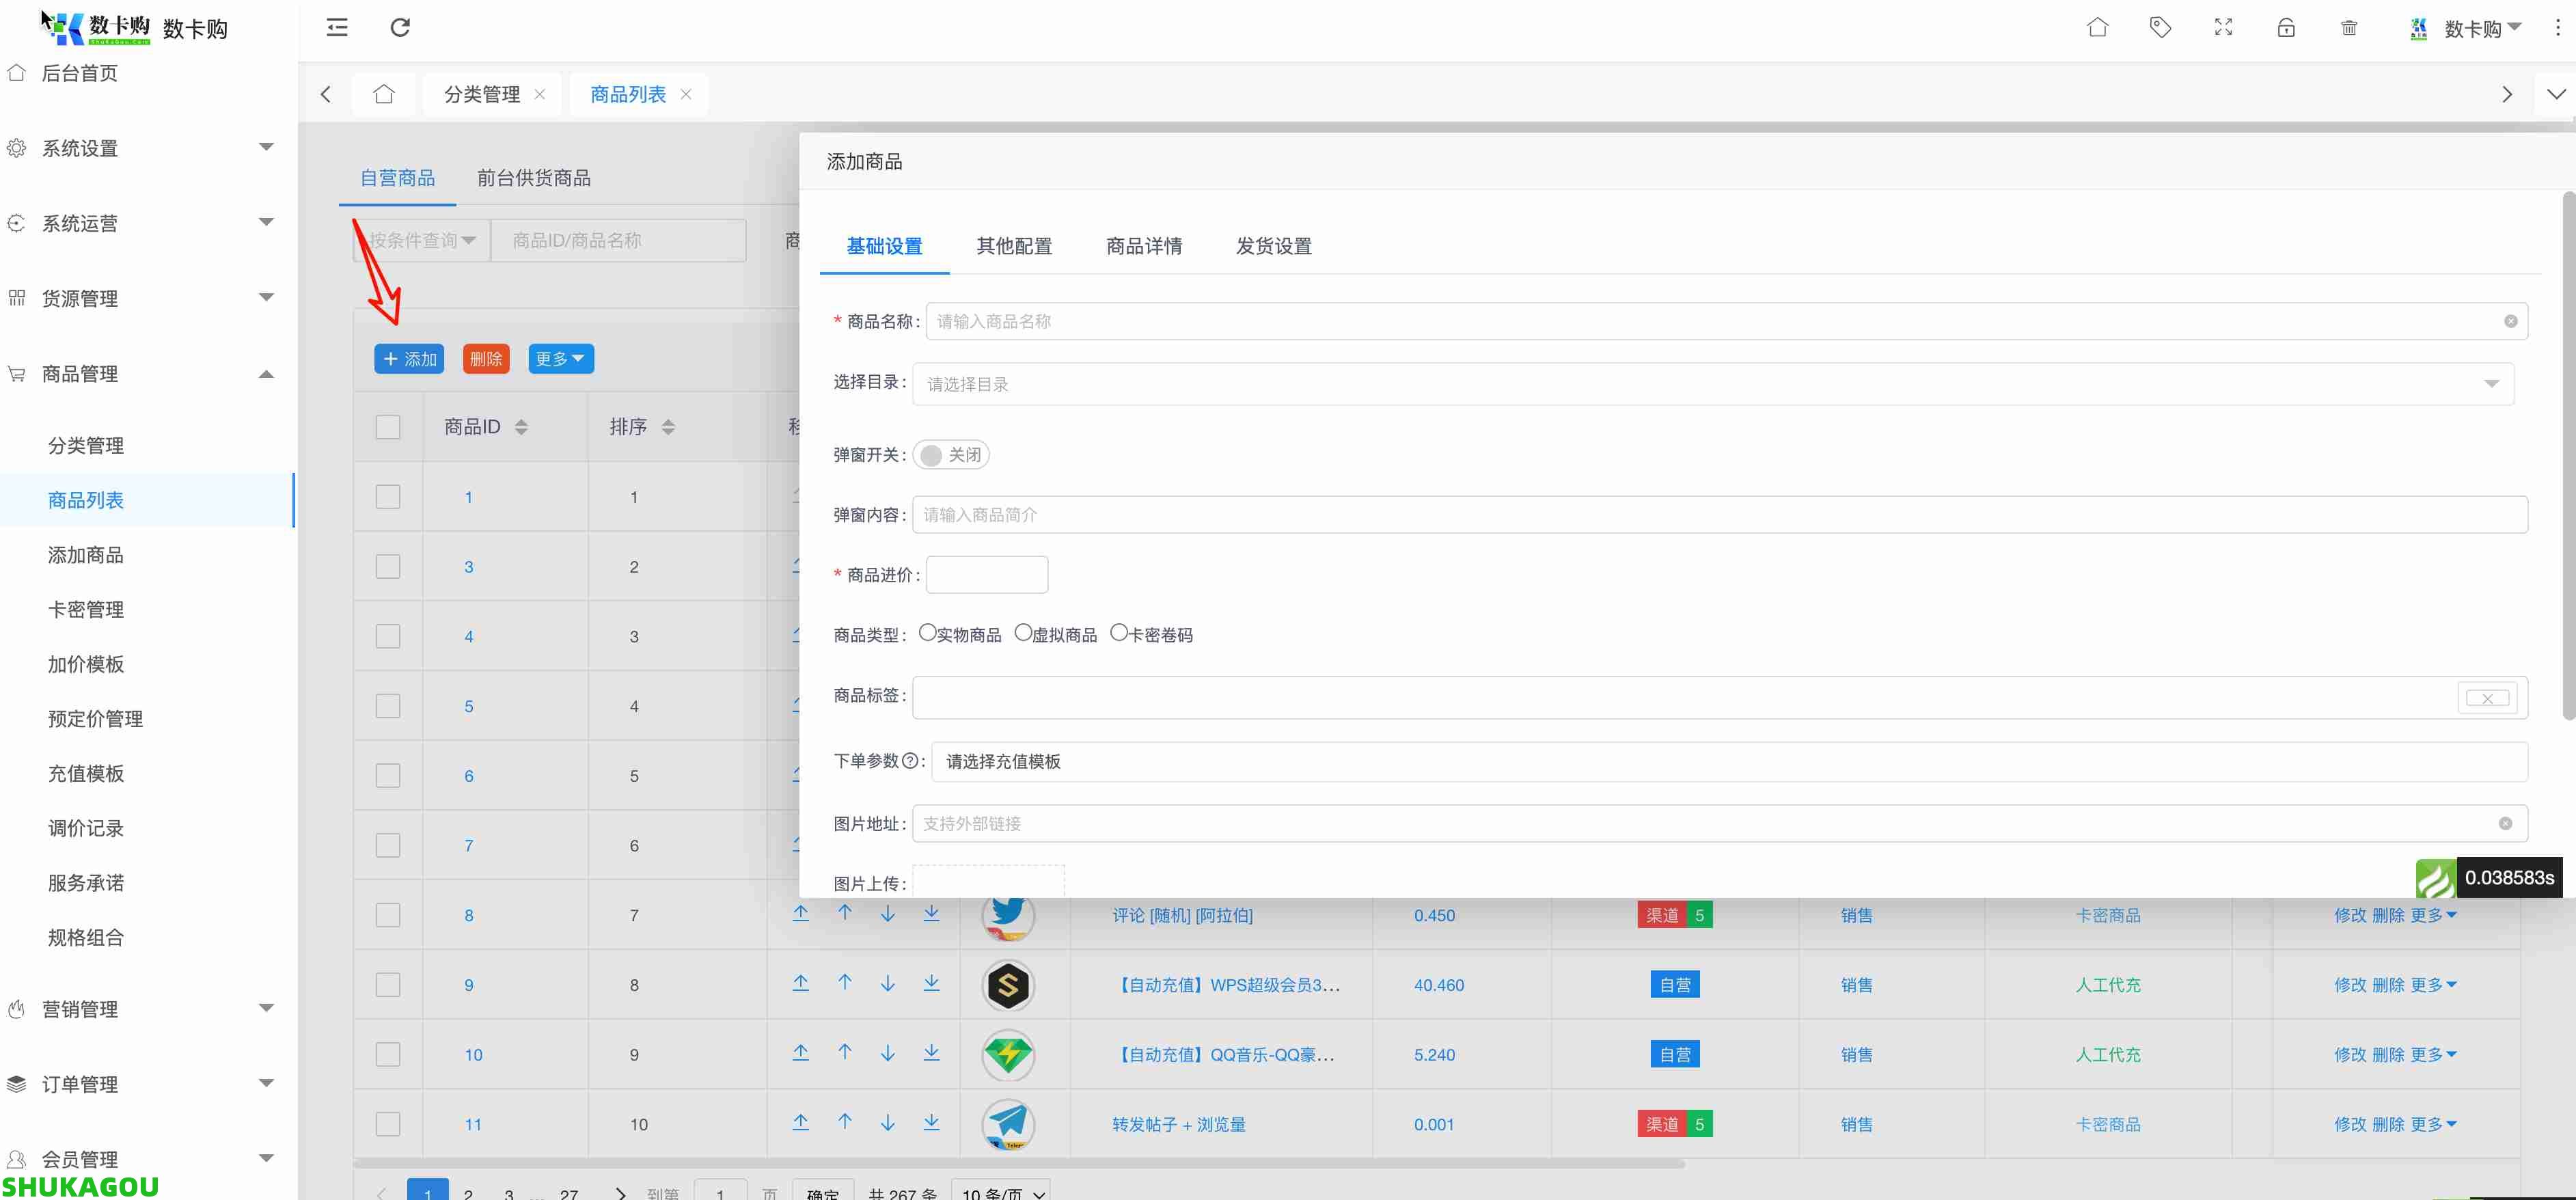Click the lock screen icon
The width and height of the screenshot is (2576, 1200).
[x=2286, y=27]
